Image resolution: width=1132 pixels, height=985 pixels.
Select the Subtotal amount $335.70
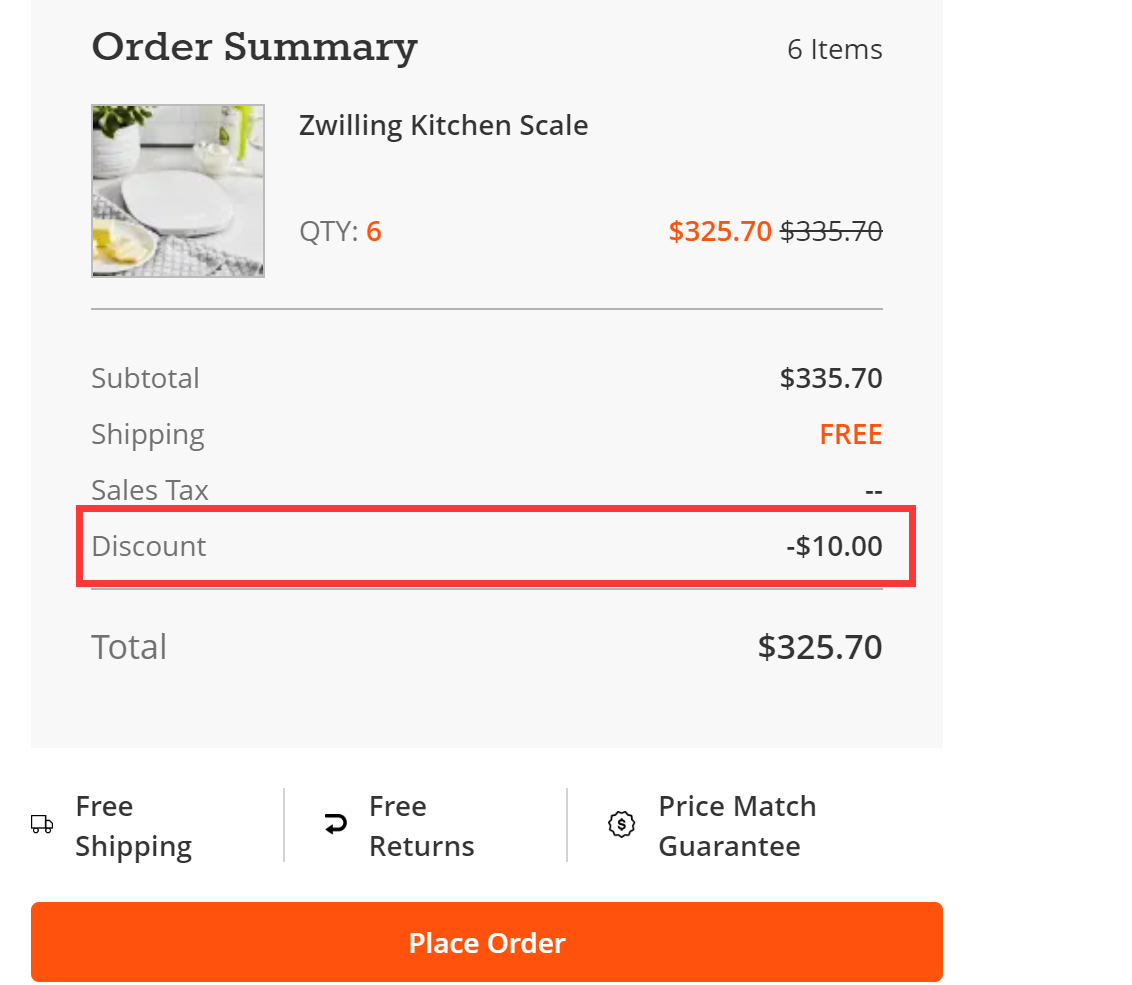[x=831, y=377]
